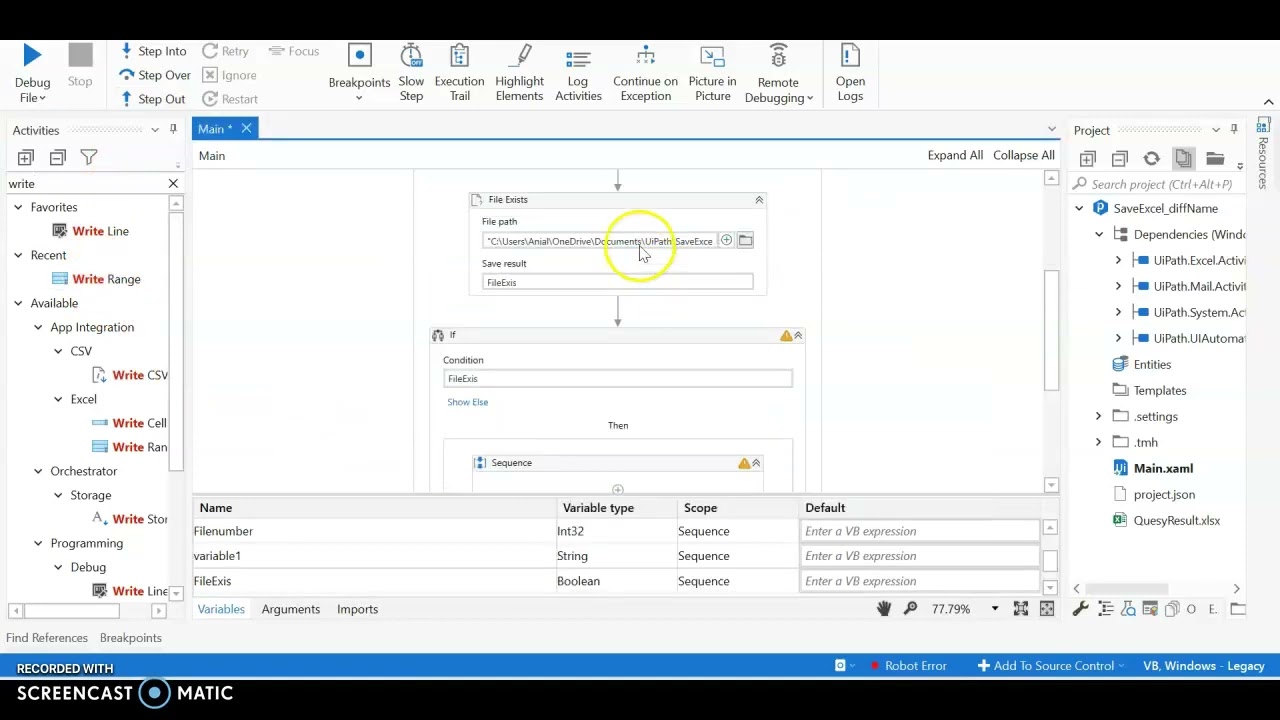1280x720 pixels.
Task: Open the Properties wrench icon
Action: (x=1080, y=609)
